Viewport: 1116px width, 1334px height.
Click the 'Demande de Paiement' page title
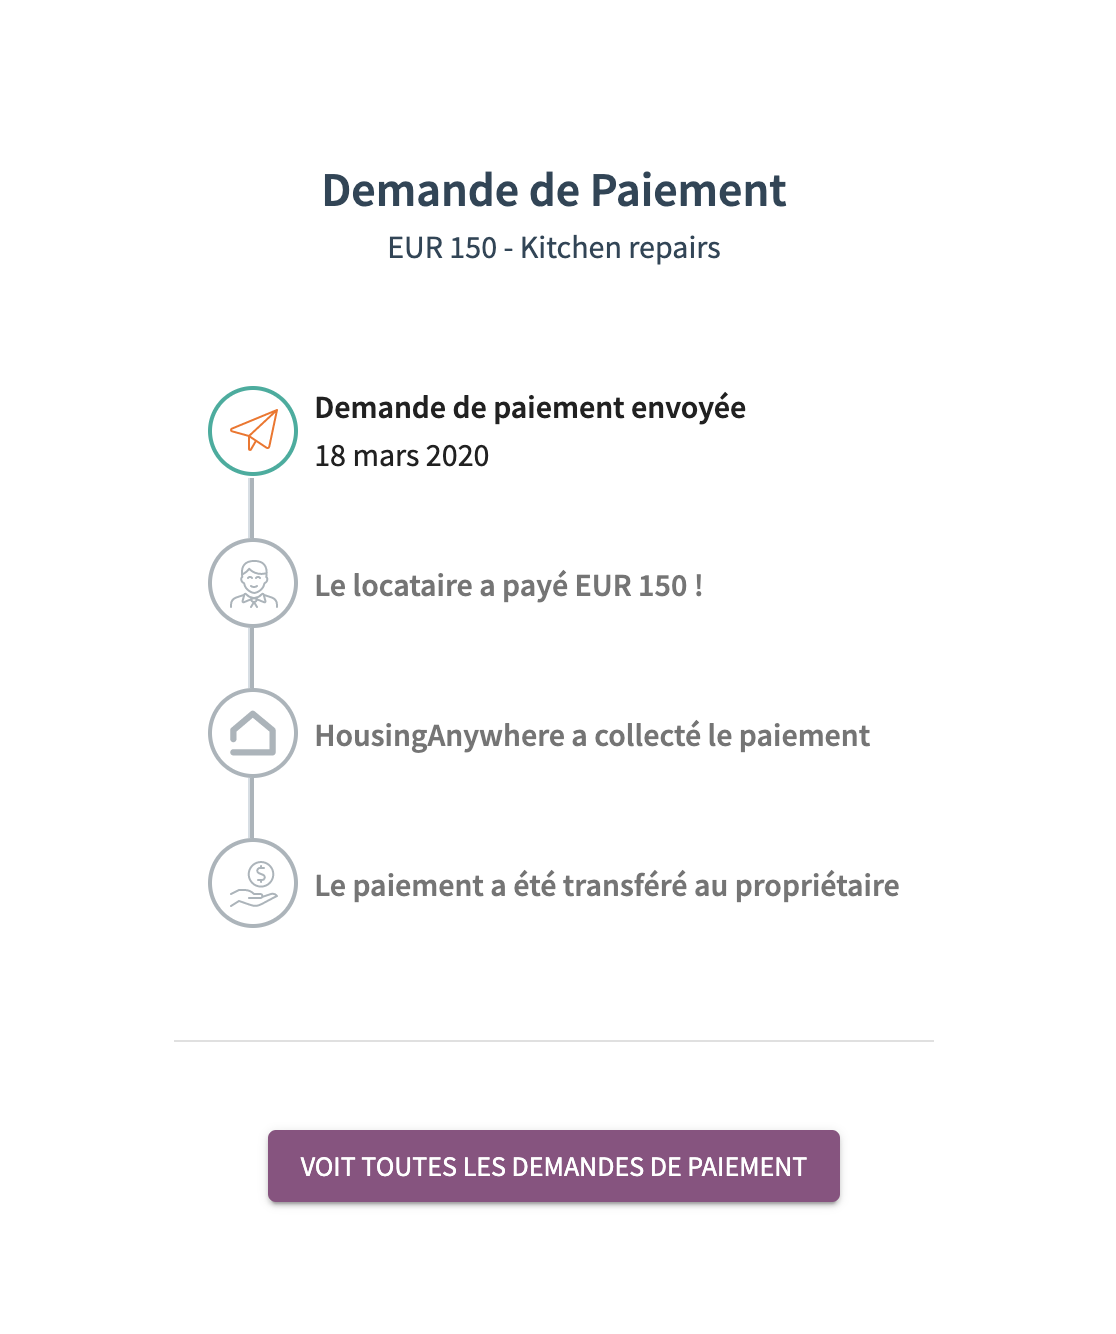[x=554, y=190]
